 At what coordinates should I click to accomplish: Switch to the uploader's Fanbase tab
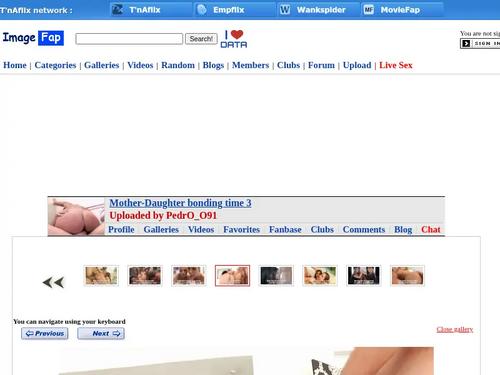click(x=285, y=229)
